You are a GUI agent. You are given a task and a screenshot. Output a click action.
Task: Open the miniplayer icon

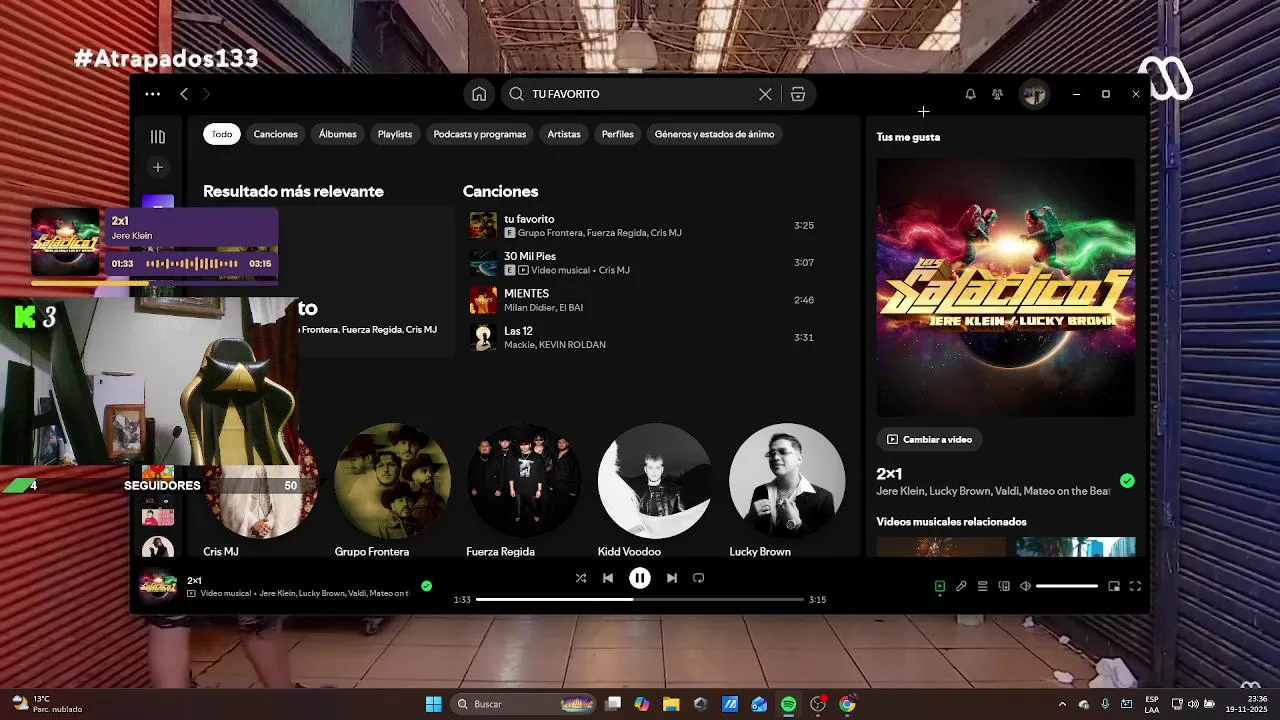point(1114,586)
